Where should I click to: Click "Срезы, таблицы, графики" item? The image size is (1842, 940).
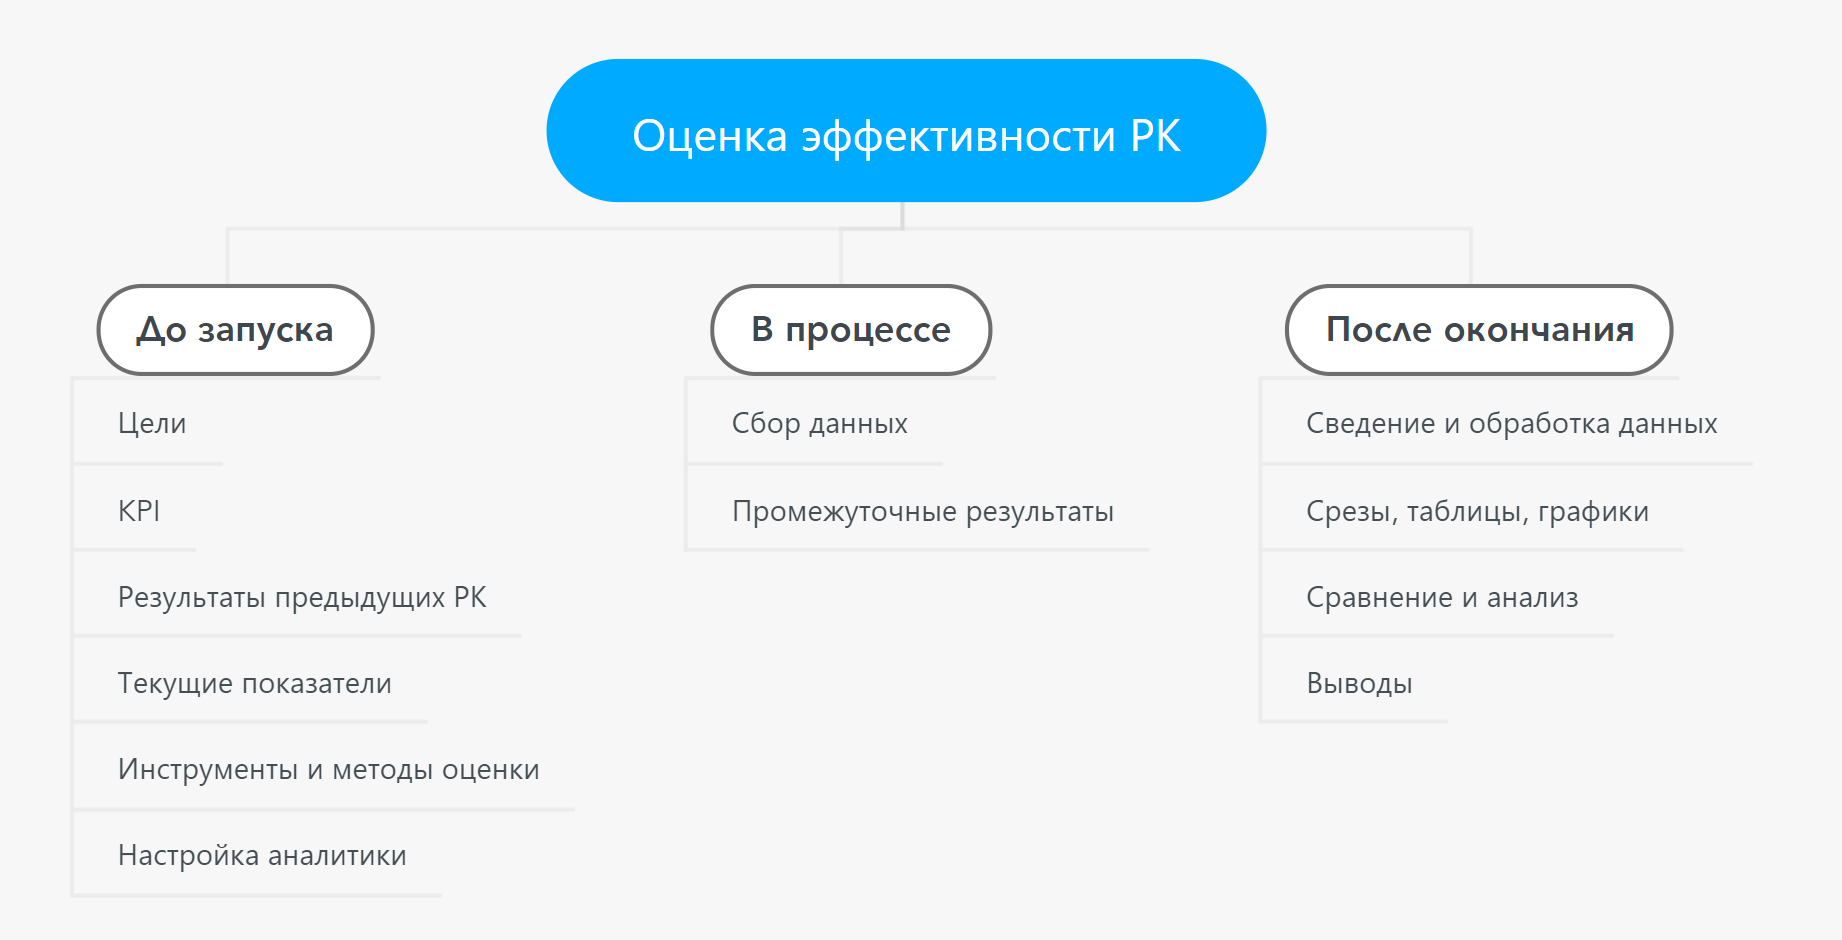[1477, 512]
